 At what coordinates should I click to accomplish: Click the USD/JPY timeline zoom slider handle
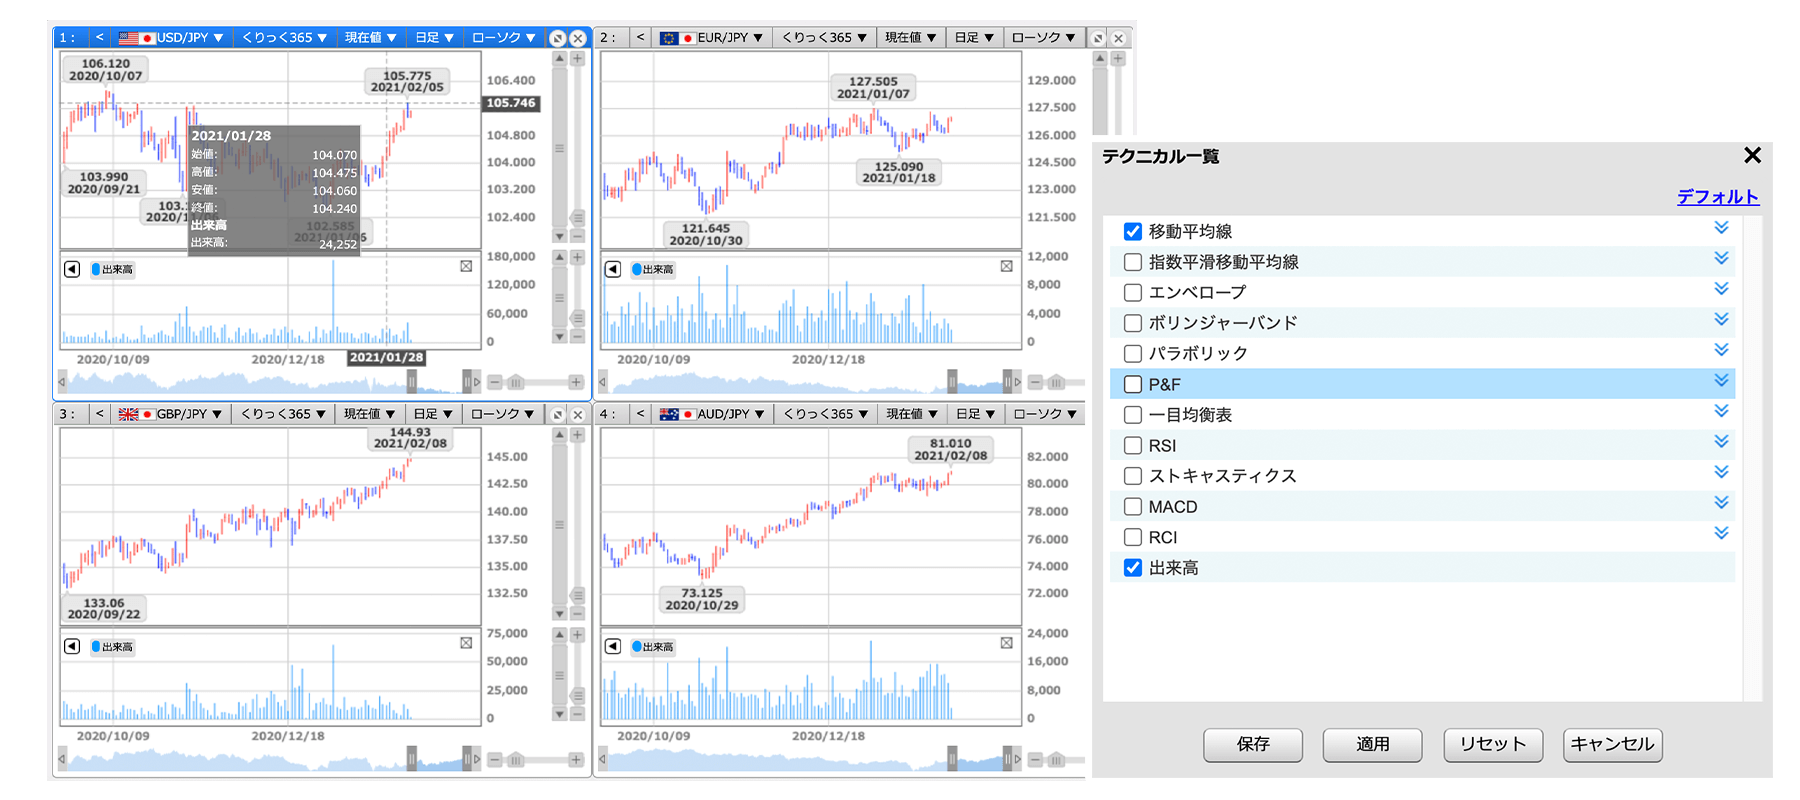point(516,382)
